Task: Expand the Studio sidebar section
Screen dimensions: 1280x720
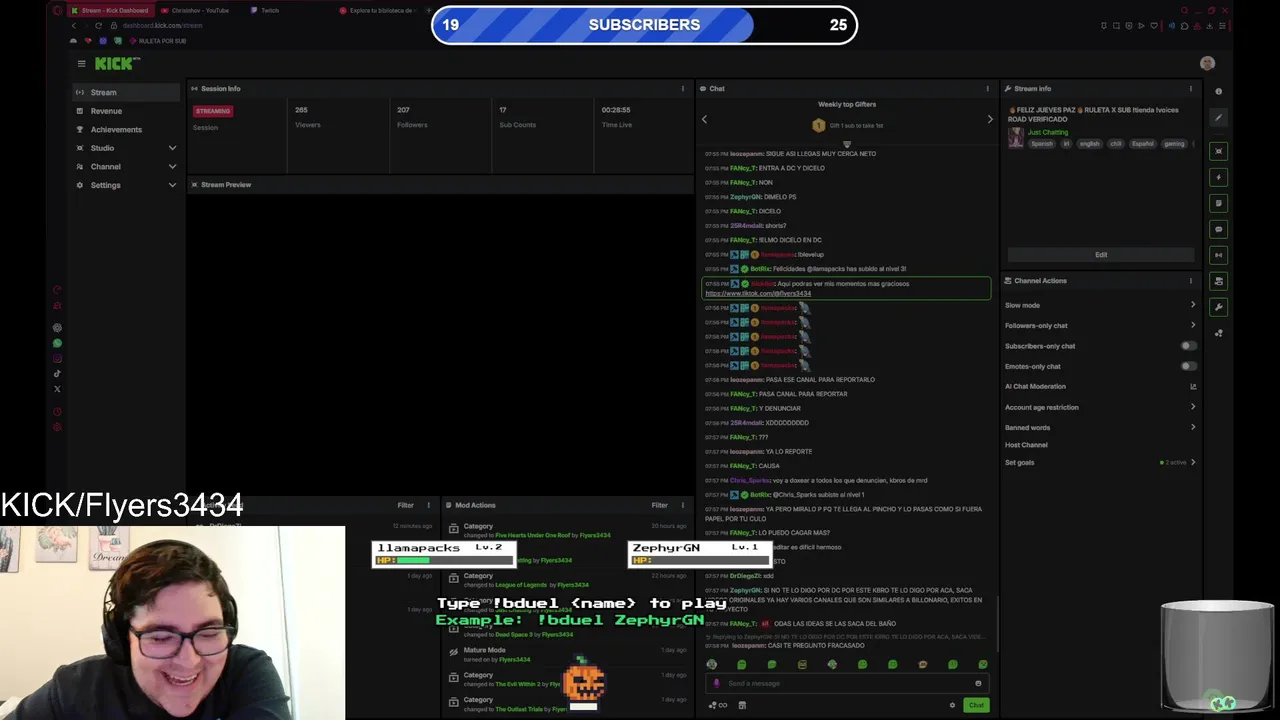Action: pos(126,148)
